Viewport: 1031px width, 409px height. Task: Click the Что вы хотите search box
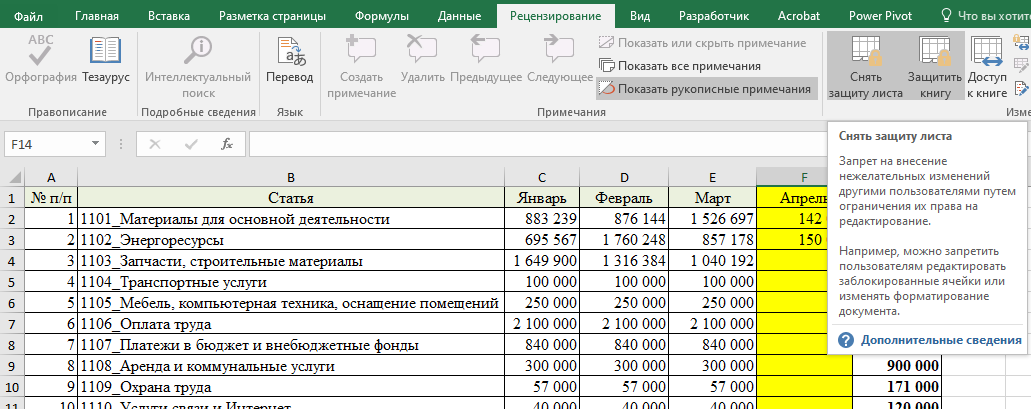tap(984, 16)
